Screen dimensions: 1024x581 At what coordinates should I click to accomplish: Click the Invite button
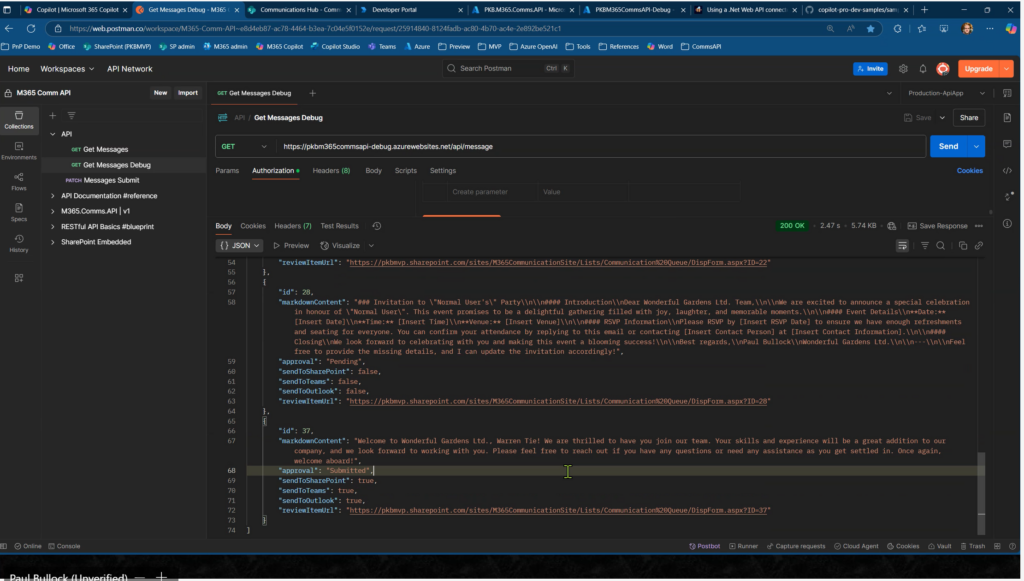pyautogui.click(x=870, y=69)
